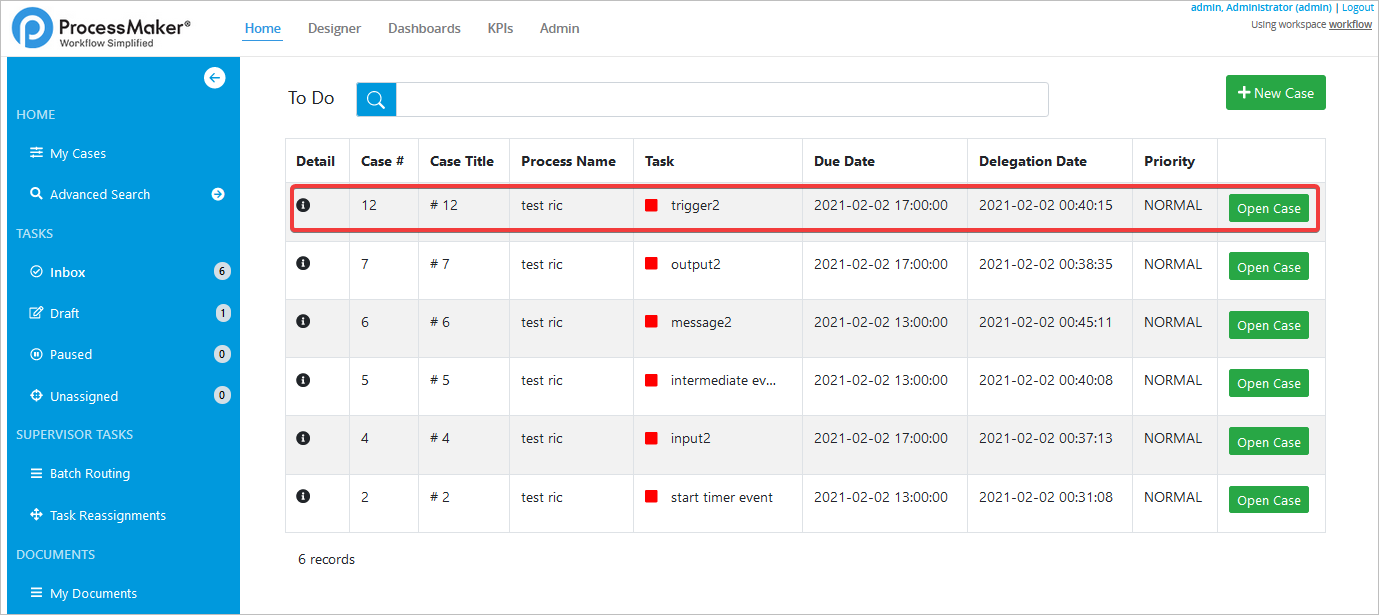The width and height of the screenshot is (1379, 615).
Task: Expand Advanced Search arrow
Action: coord(218,194)
